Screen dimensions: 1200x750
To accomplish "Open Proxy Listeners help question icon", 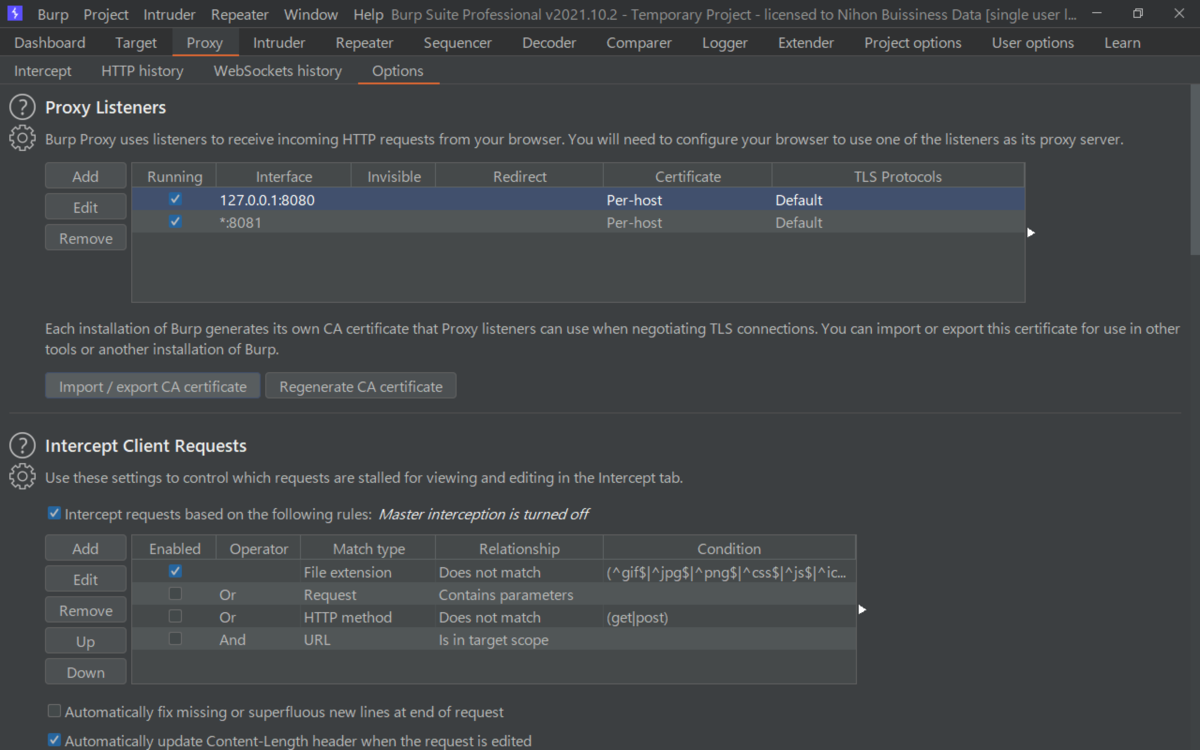I will [22, 107].
